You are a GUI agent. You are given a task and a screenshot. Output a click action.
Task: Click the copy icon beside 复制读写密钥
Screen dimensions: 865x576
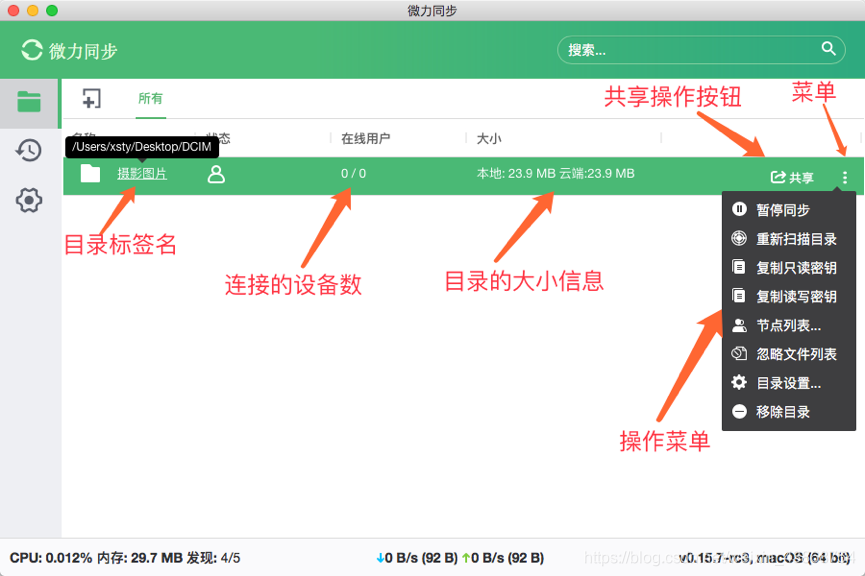[739, 296]
